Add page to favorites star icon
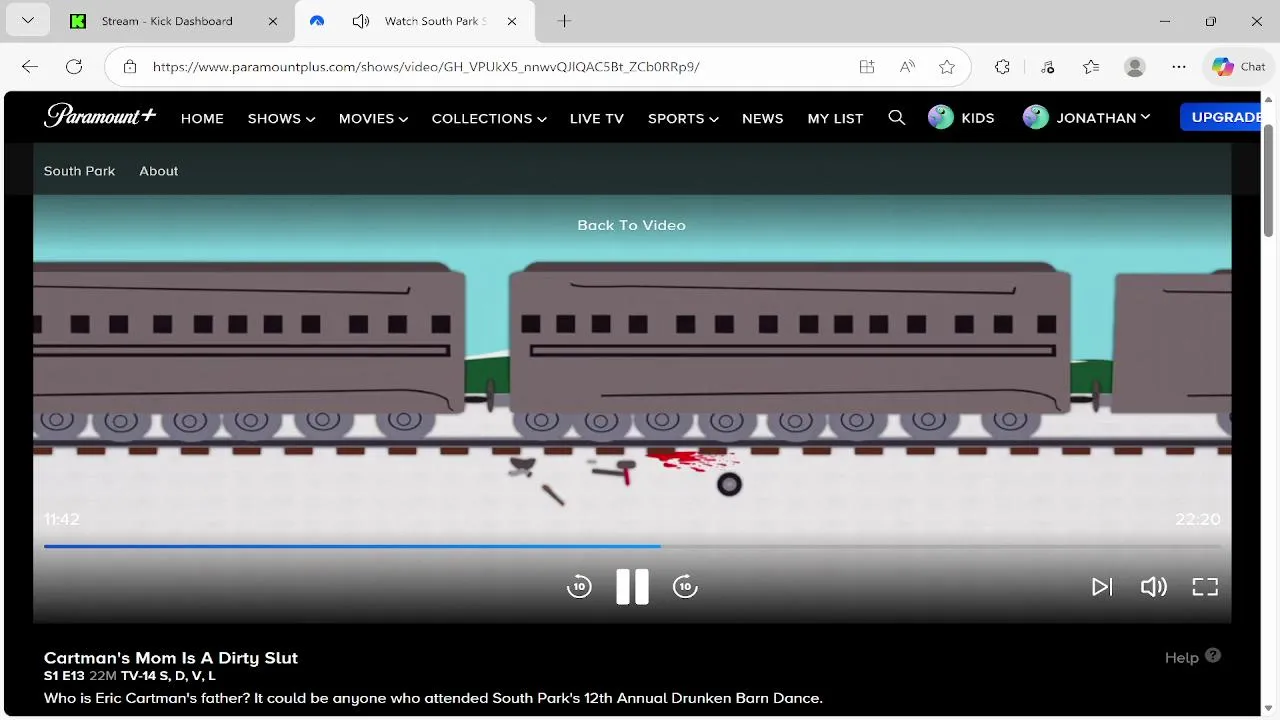Viewport: 1280px width, 720px height. [x=947, y=67]
